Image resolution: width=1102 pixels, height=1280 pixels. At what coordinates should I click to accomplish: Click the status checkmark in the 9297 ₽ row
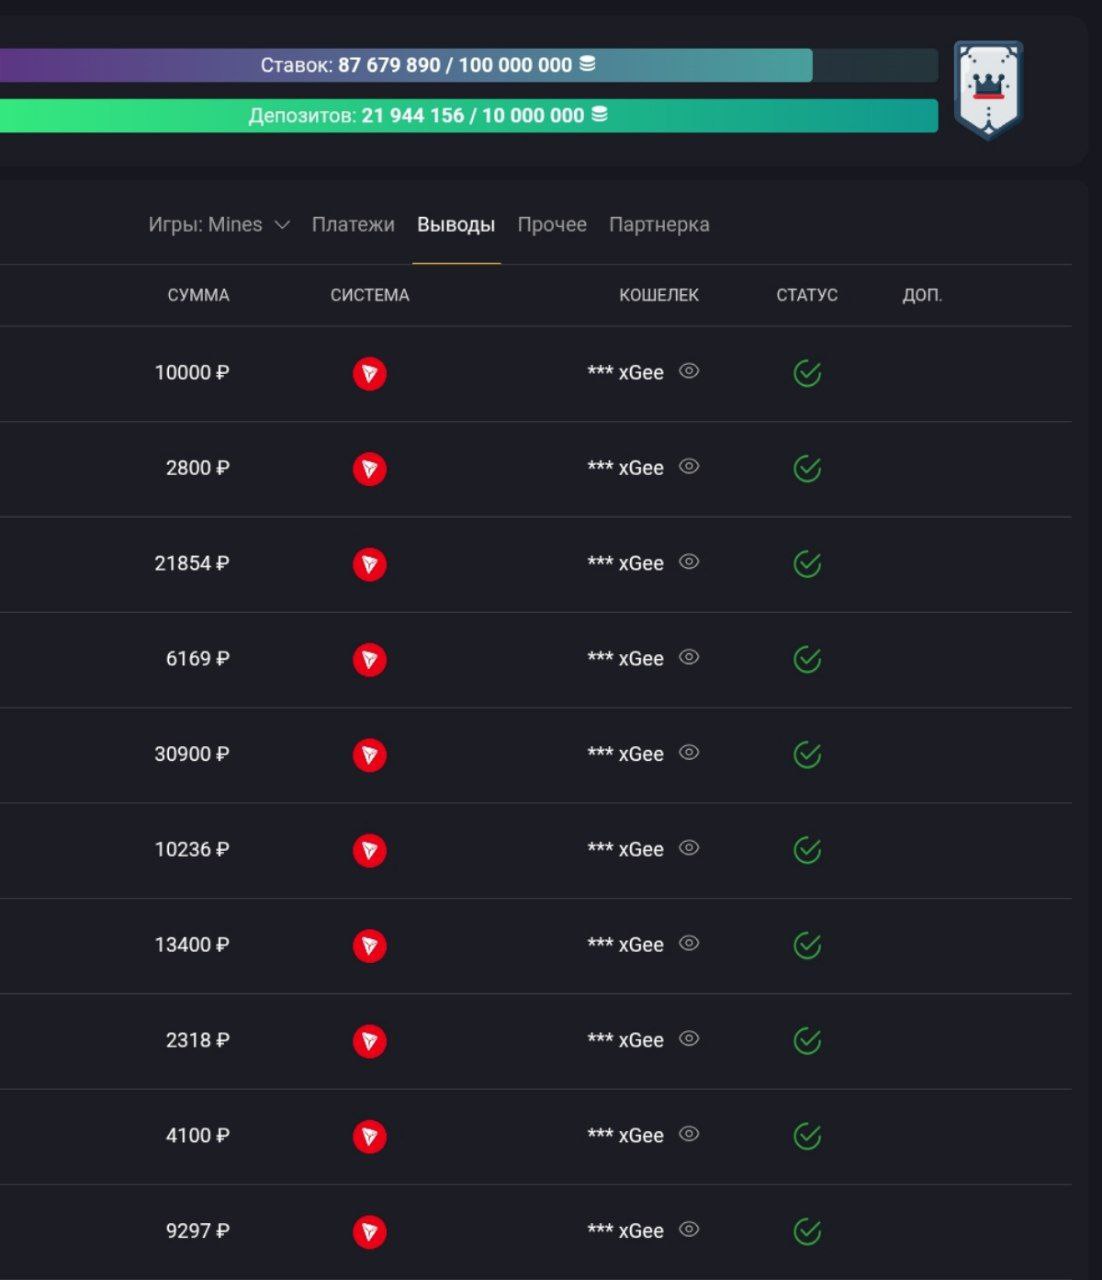[807, 1232]
